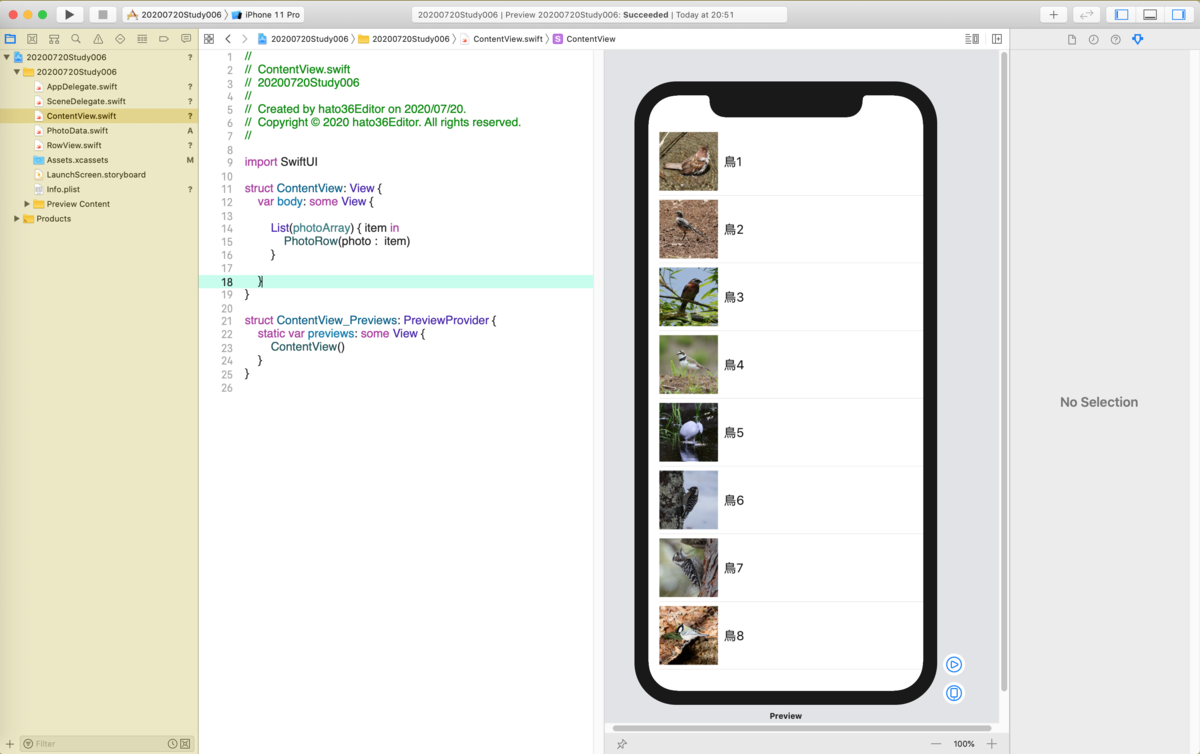Expand the Products folder
This screenshot has width=1200, height=754.
click(17, 218)
